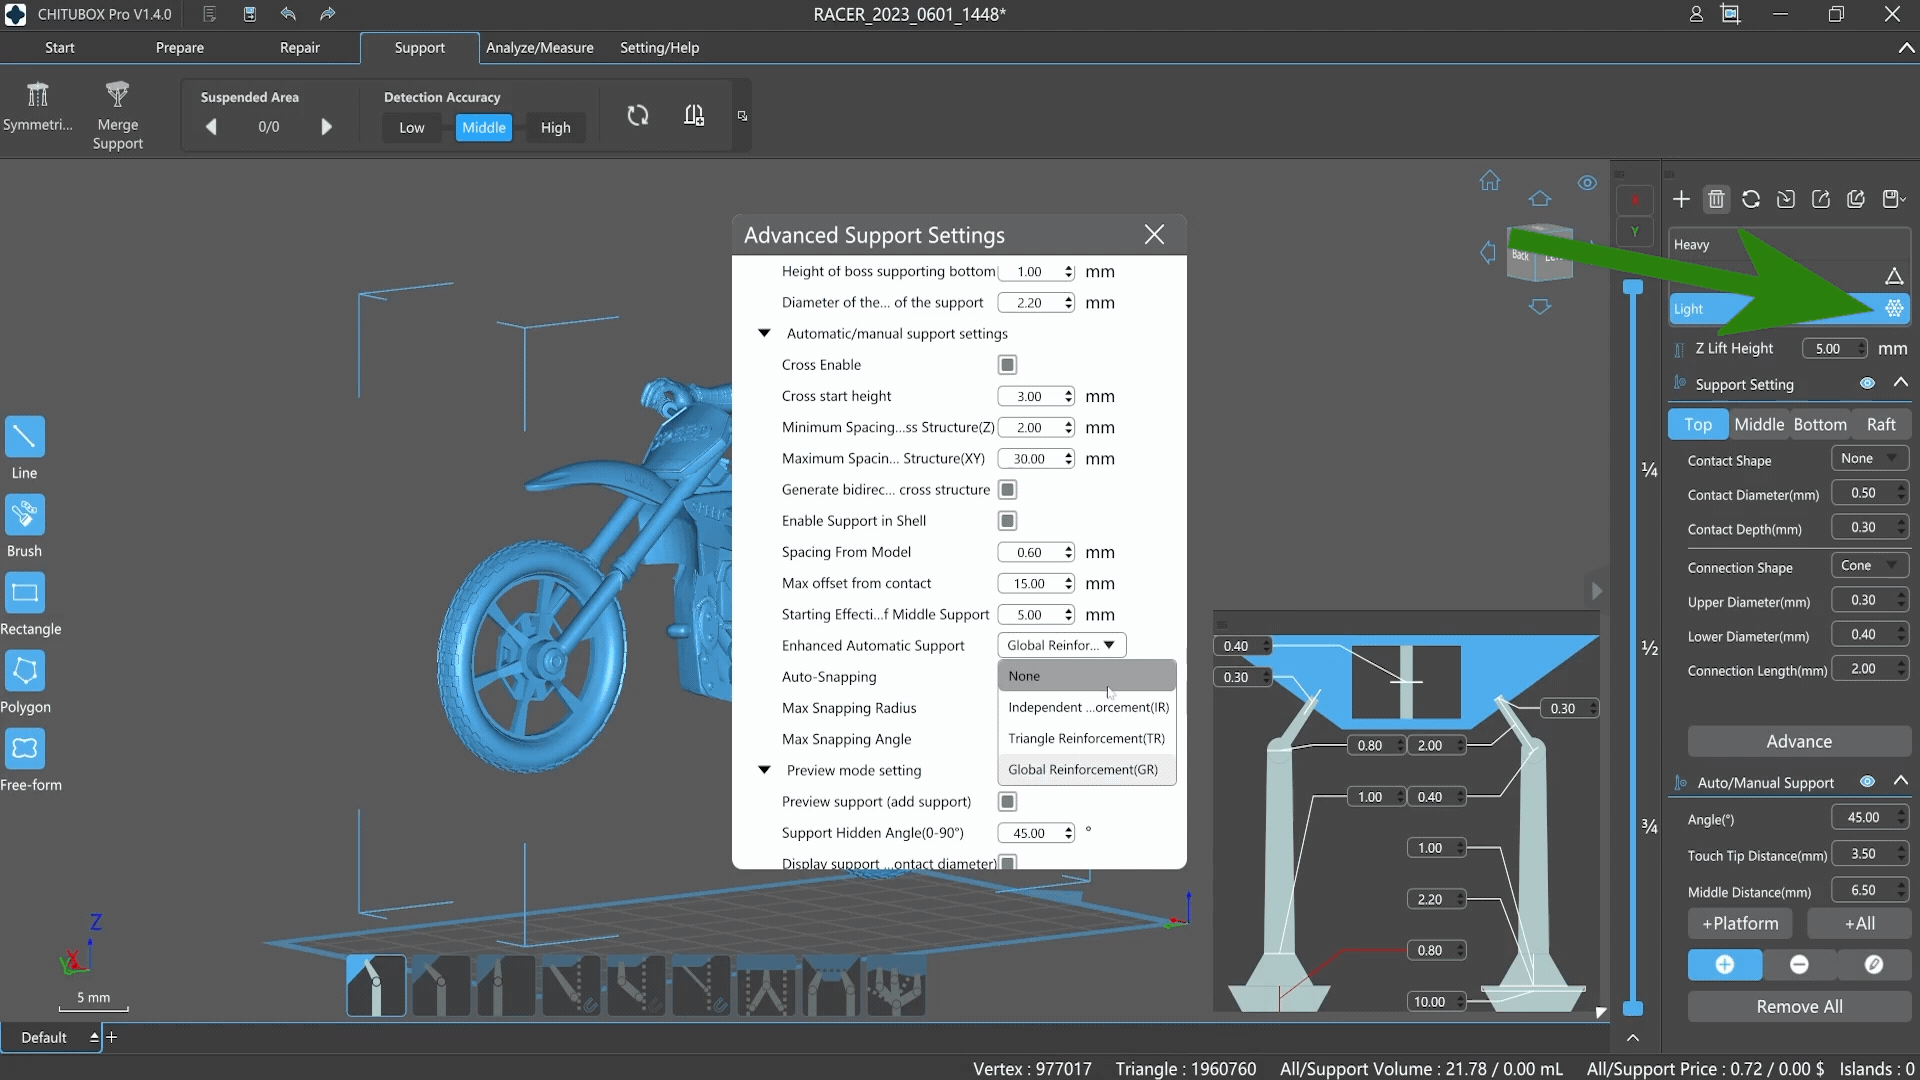Select the Polygon selection tool

click(25, 671)
